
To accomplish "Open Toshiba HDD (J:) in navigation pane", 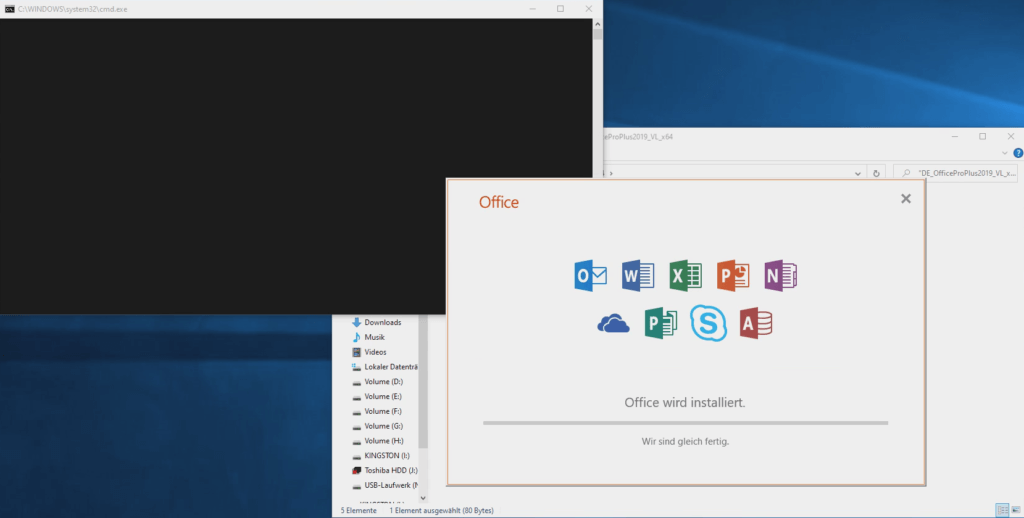I will 389,470.
